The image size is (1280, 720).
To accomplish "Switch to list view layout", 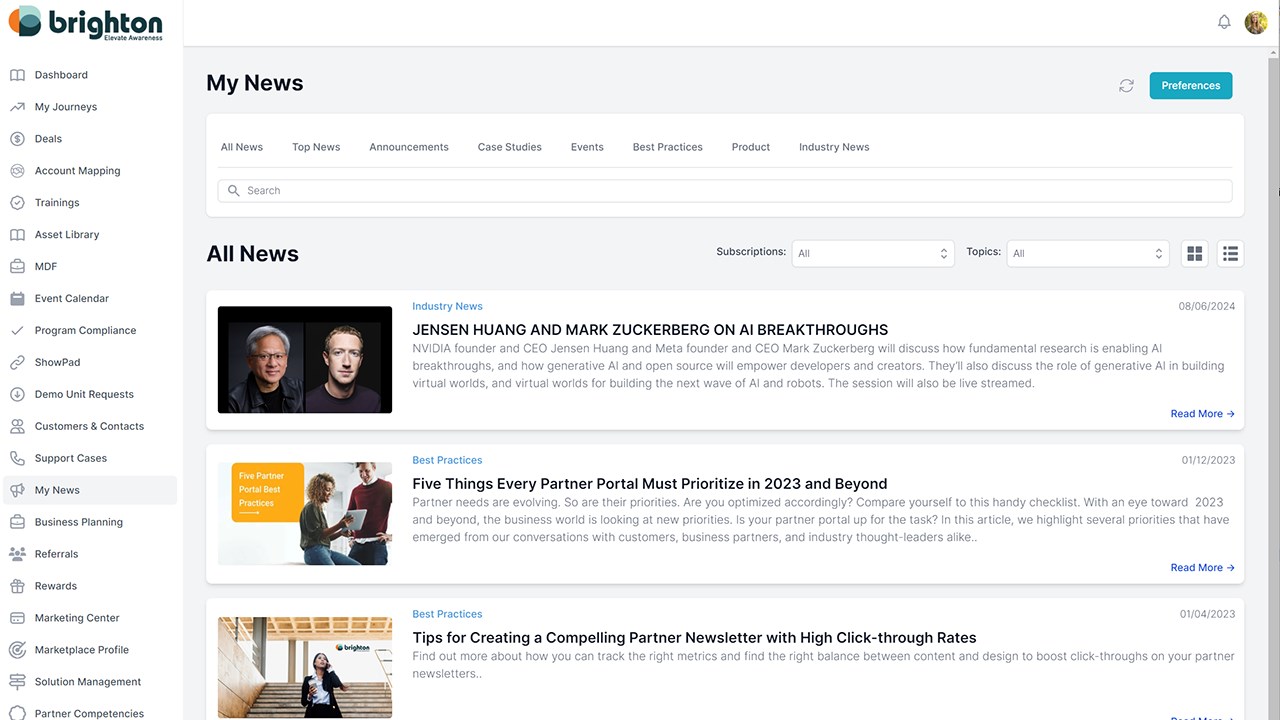I will (1231, 254).
